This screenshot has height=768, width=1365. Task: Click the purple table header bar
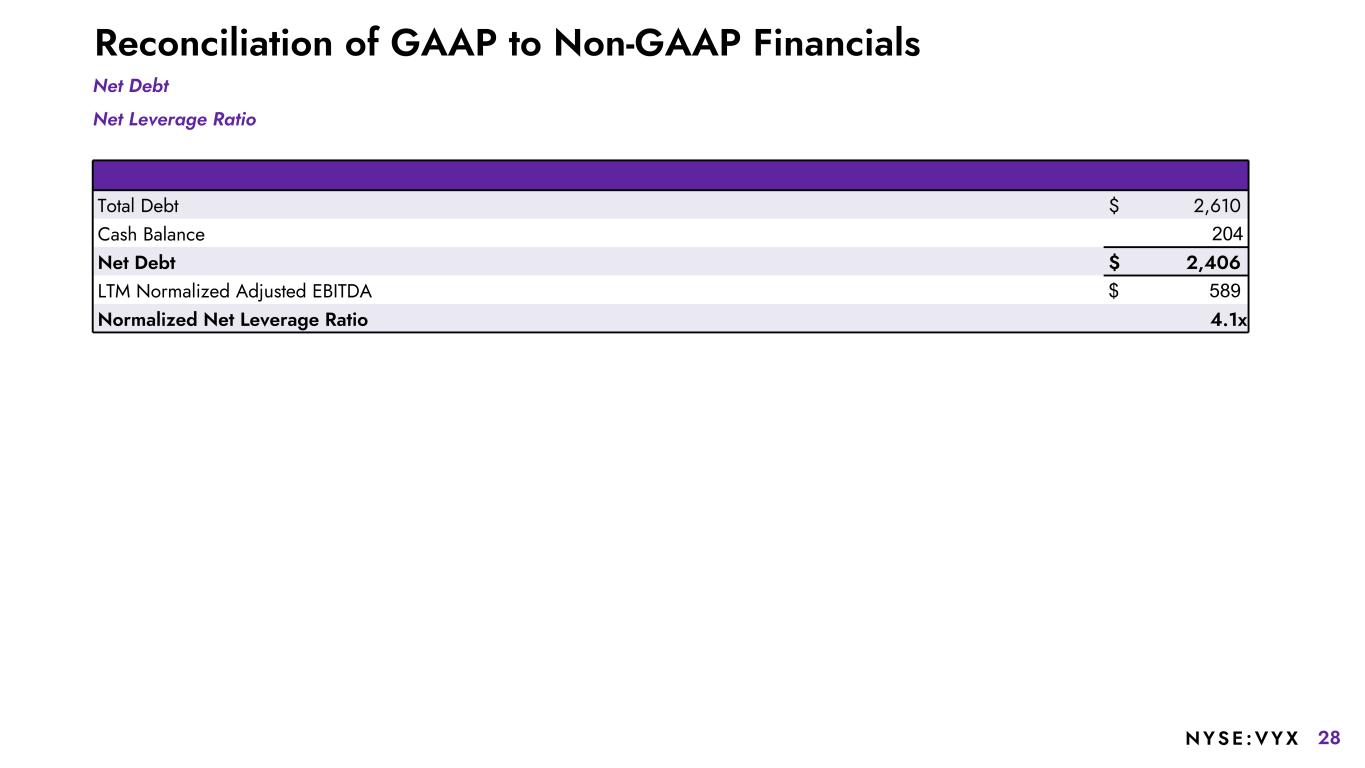tap(670, 175)
